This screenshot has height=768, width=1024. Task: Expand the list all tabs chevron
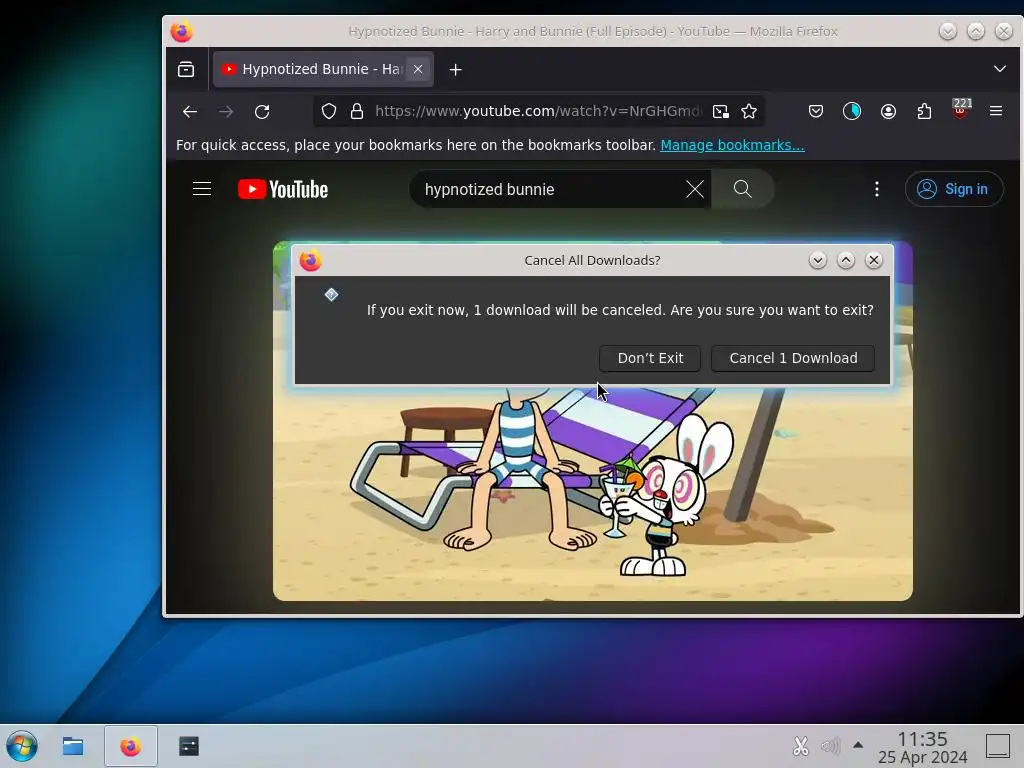(999, 69)
